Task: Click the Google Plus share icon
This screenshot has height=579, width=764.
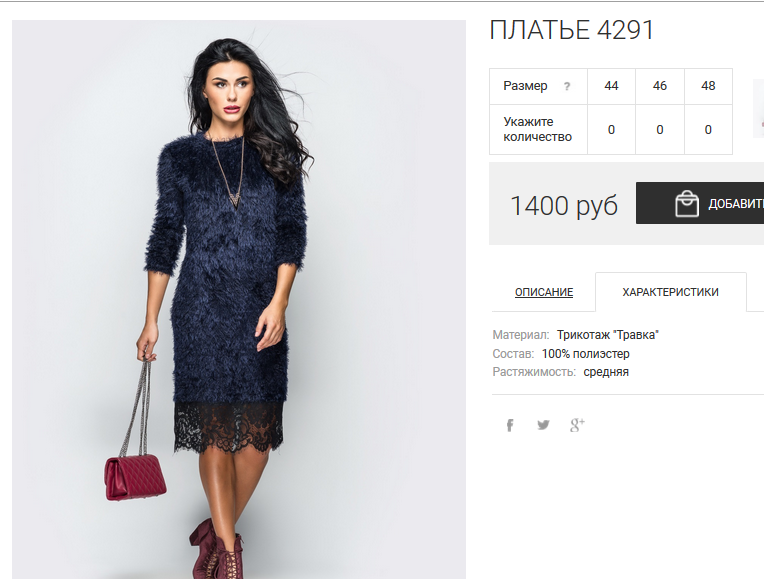Action: (577, 425)
